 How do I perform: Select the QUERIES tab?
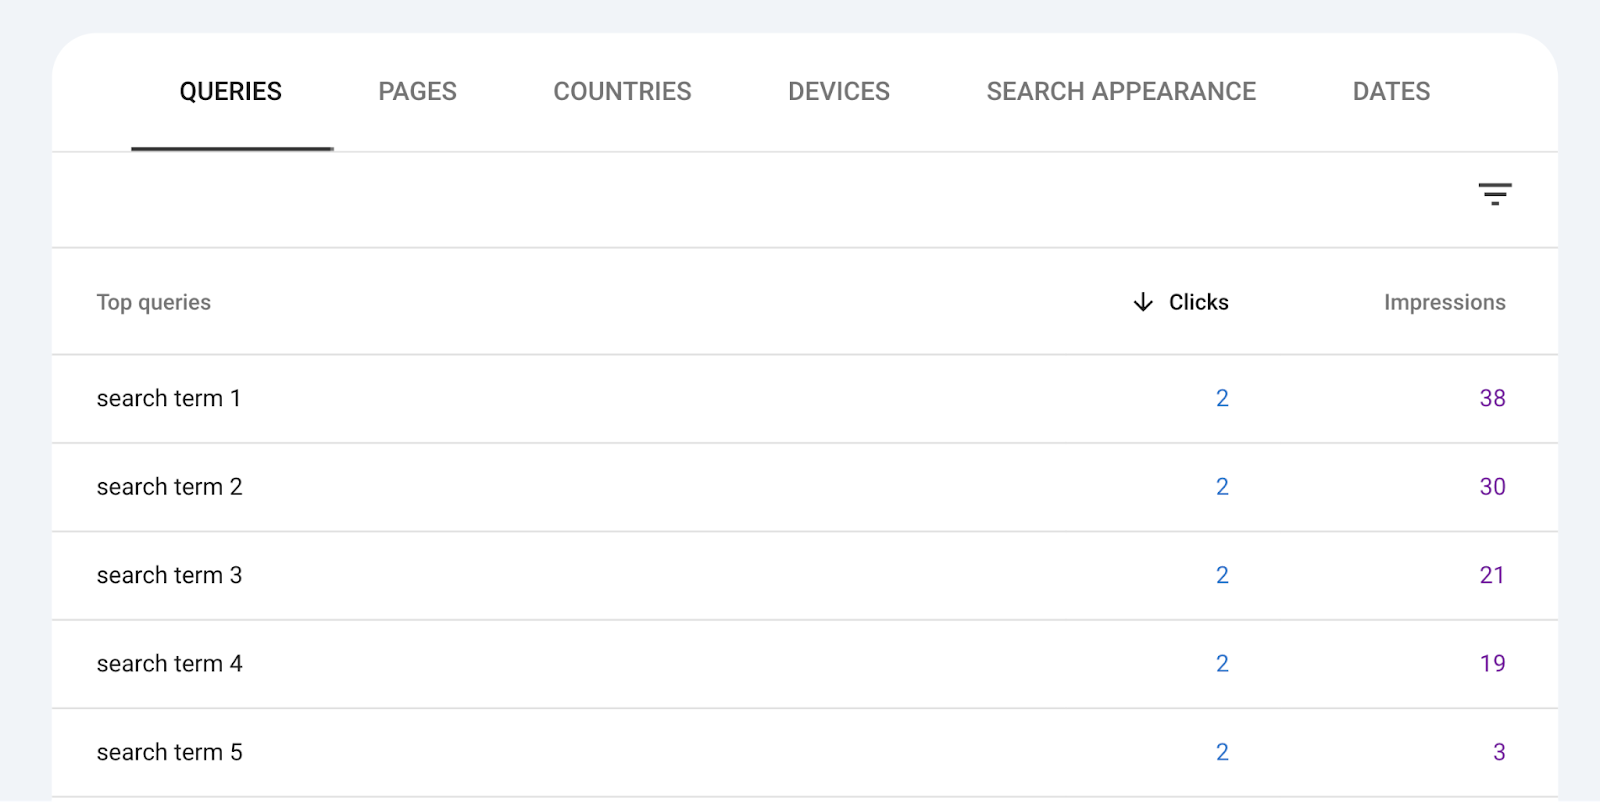click(230, 91)
